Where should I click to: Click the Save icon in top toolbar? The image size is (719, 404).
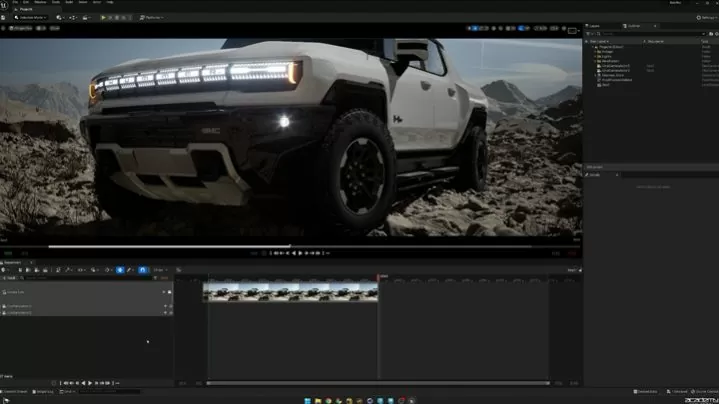[x=6, y=17]
